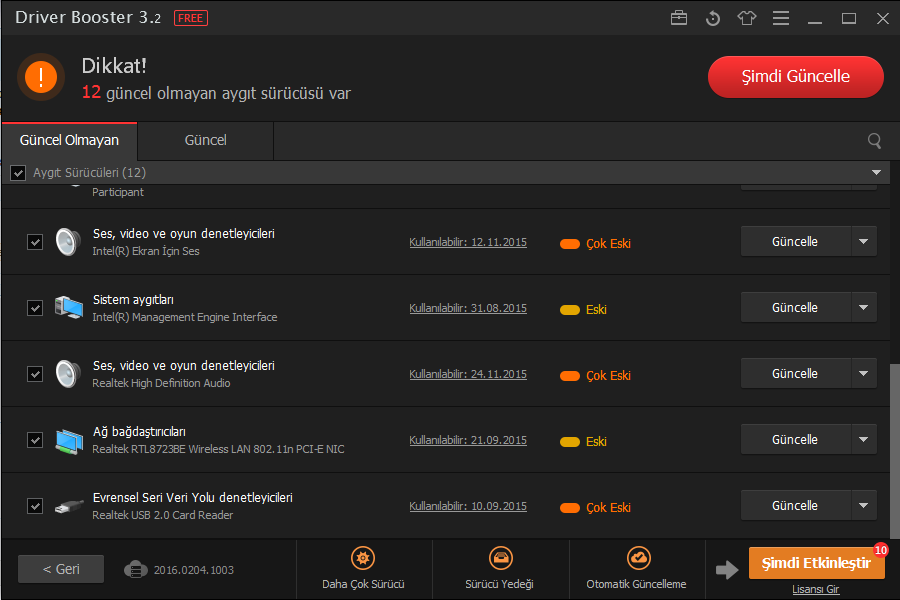Click the Daha Çok Sürücü gear icon
The image size is (900, 600).
(363, 558)
